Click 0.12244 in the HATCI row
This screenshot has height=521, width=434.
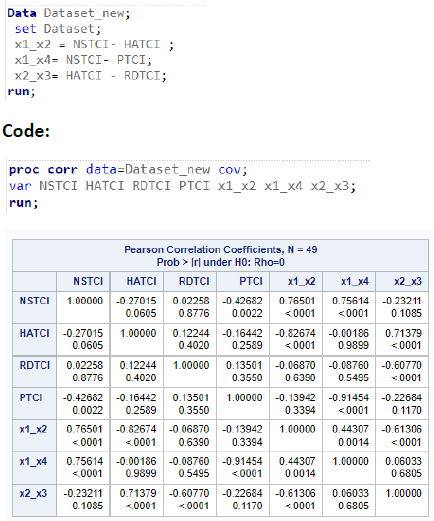tap(191, 333)
